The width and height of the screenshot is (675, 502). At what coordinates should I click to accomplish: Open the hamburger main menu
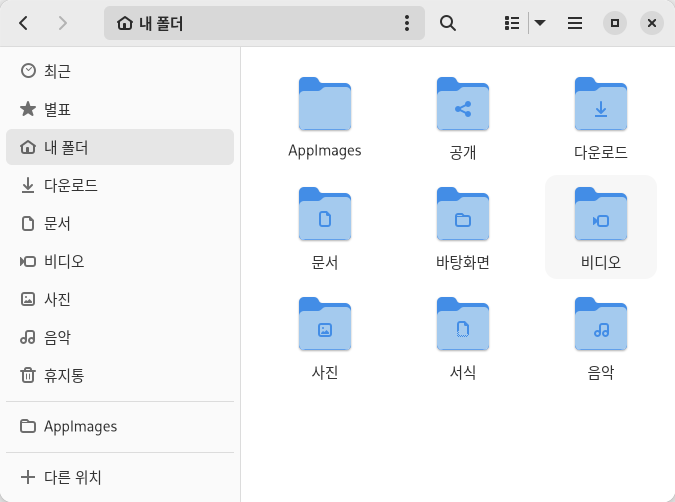tap(575, 23)
